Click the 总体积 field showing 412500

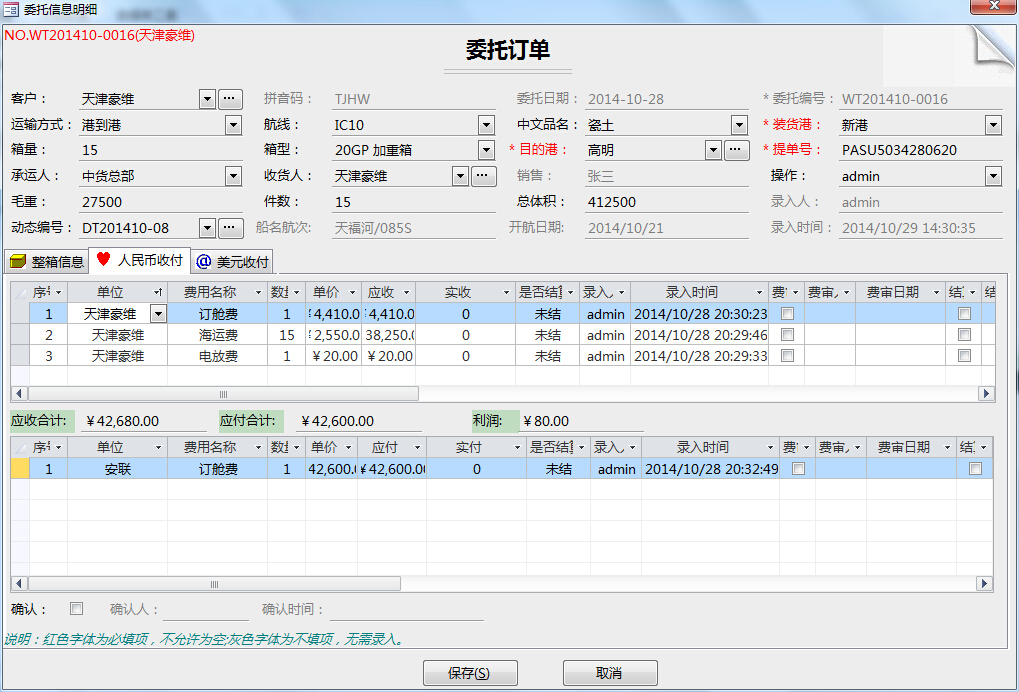click(x=667, y=202)
